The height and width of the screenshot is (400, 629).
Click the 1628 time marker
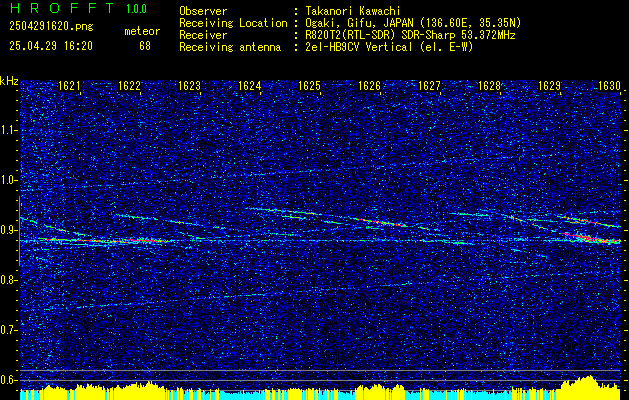(x=489, y=86)
